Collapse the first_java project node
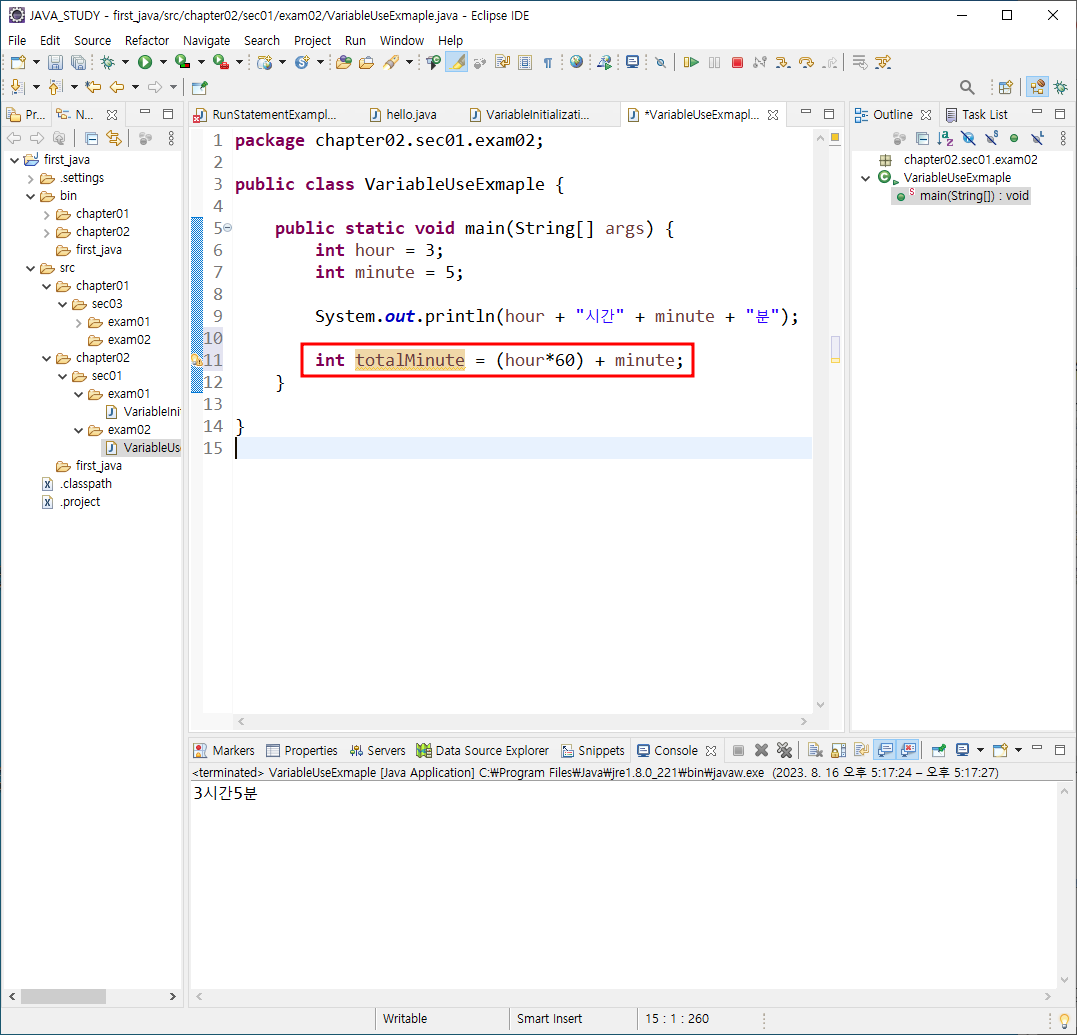 point(14,160)
